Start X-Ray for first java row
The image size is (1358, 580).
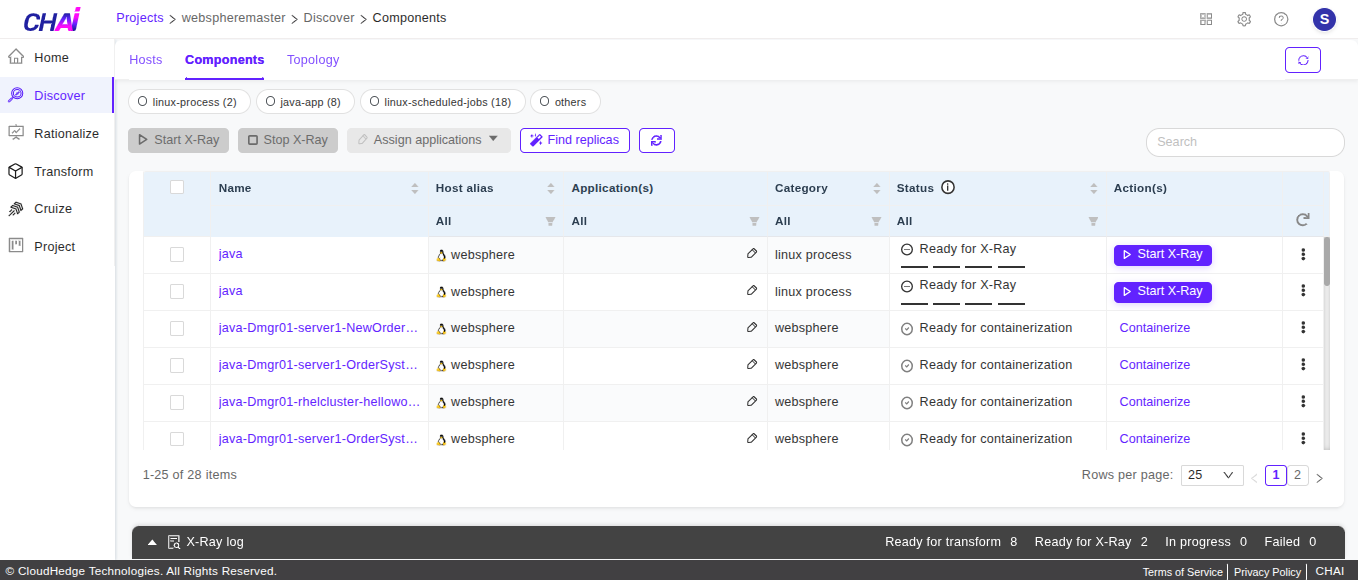click(1163, 255)
